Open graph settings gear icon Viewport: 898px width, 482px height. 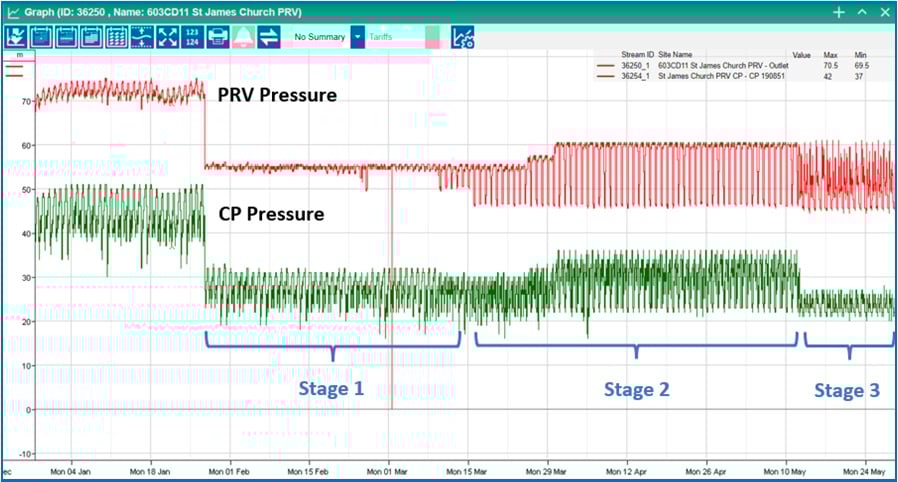(463, 37)
